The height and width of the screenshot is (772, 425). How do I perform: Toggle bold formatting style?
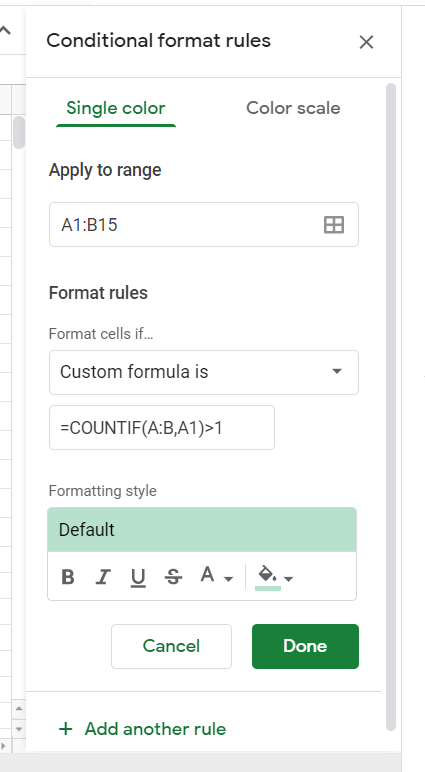(68, 577)
